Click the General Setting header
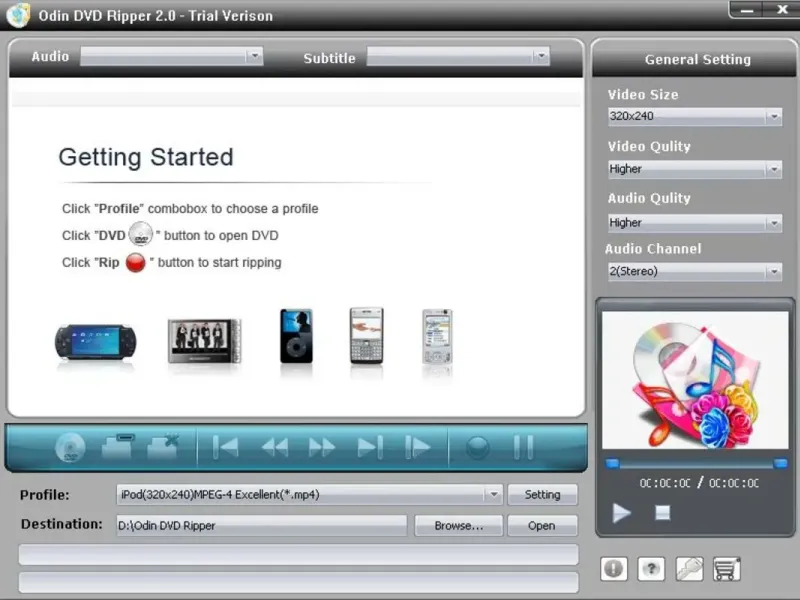 (697, 60)
